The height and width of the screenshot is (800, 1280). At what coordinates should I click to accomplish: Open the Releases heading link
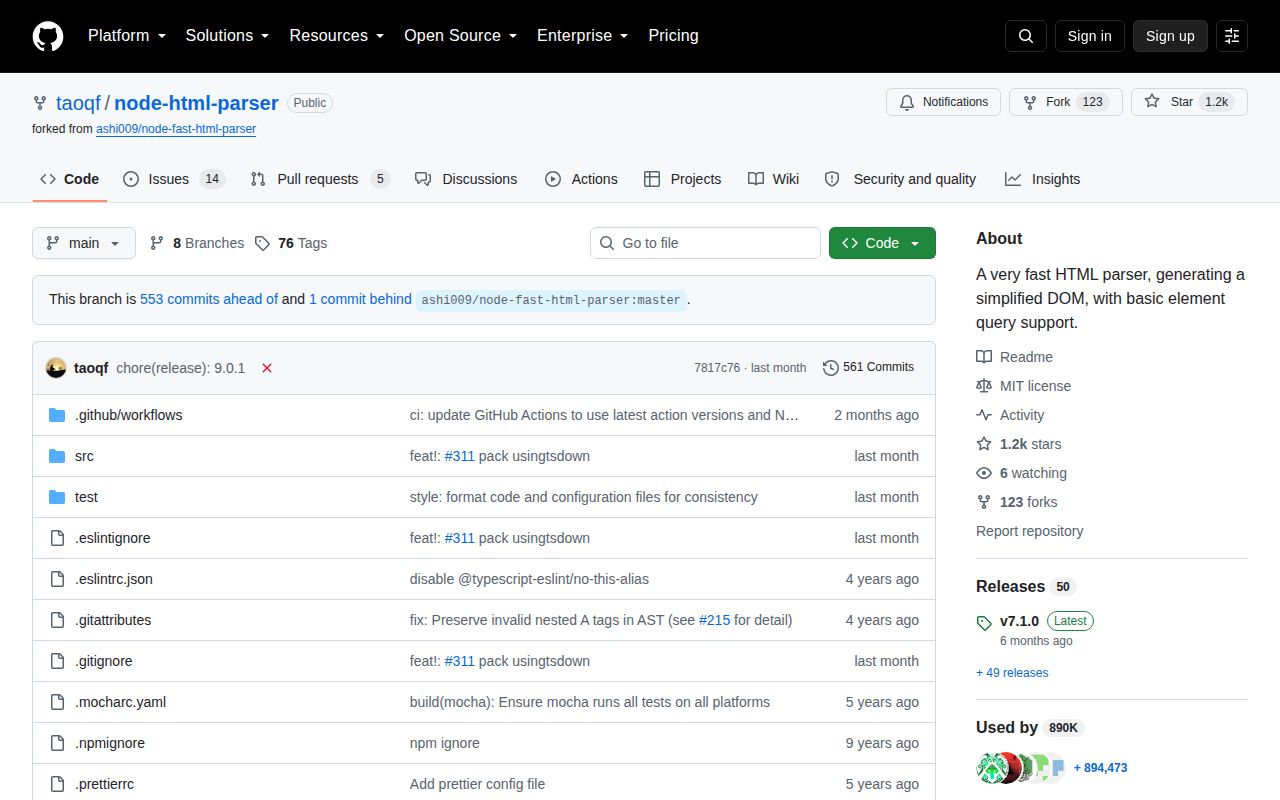1025,587
